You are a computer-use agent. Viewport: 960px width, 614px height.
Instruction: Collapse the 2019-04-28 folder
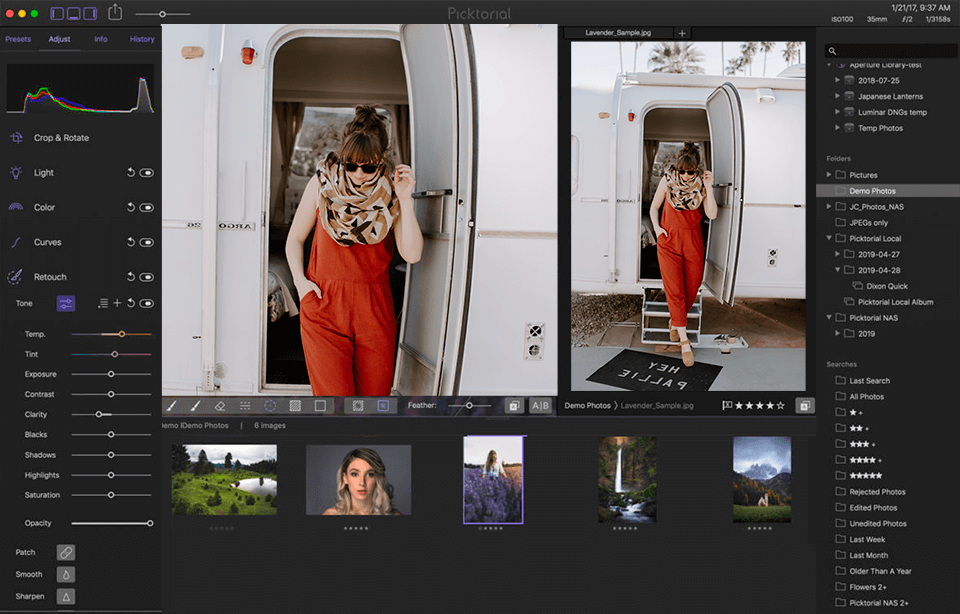point(838,270)
